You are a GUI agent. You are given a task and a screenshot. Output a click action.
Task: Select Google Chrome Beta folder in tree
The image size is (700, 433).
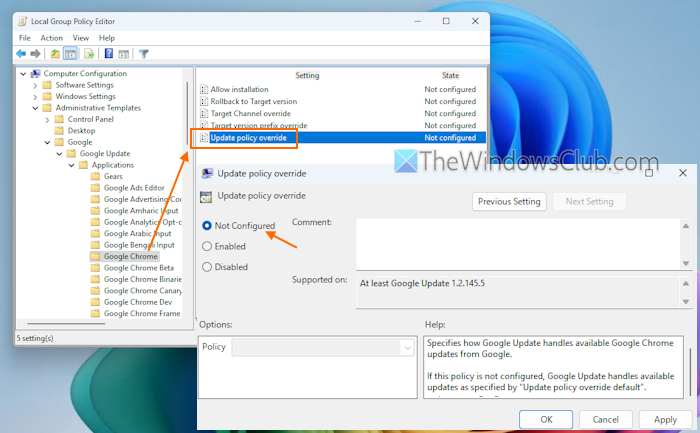(138, 267)
